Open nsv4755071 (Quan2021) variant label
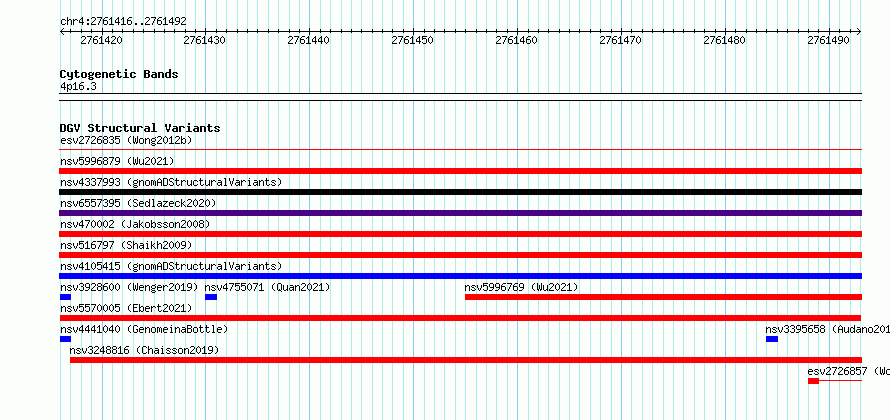890x420 pixels. coord(267,287)
